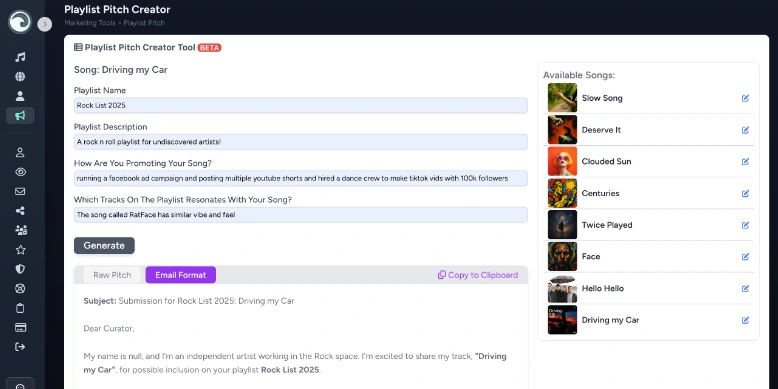
Task: Edit the Slow Song entry with its pencil icon
Action: 745,98
